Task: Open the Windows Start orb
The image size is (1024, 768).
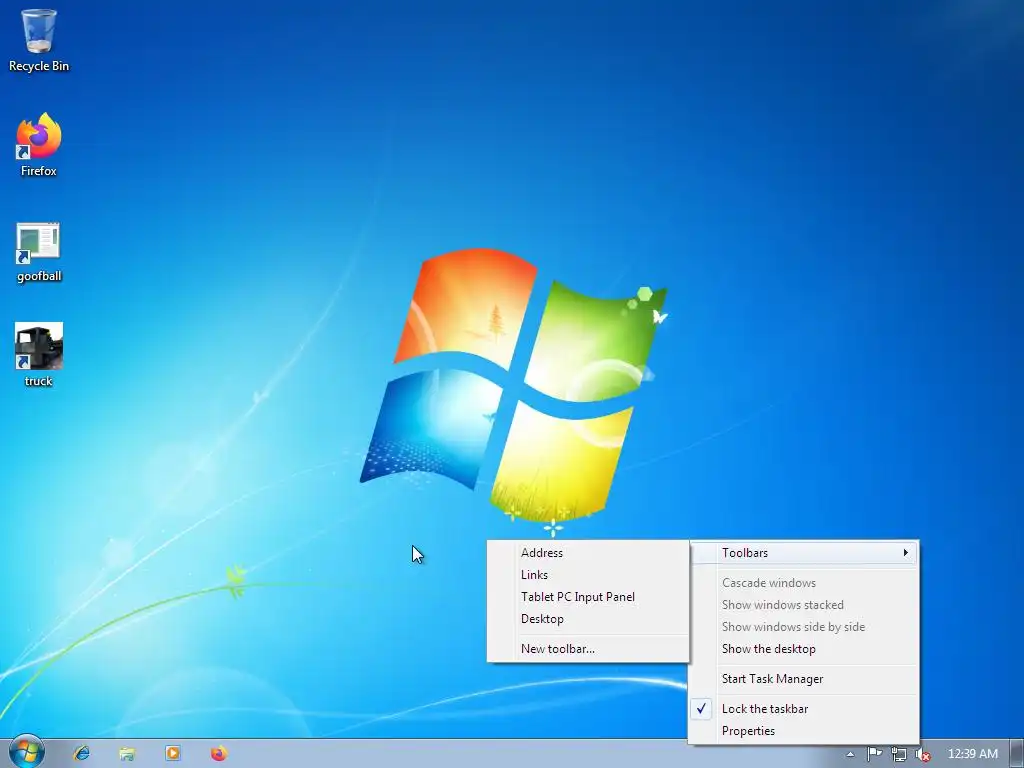Action: [x=27, y=752]
